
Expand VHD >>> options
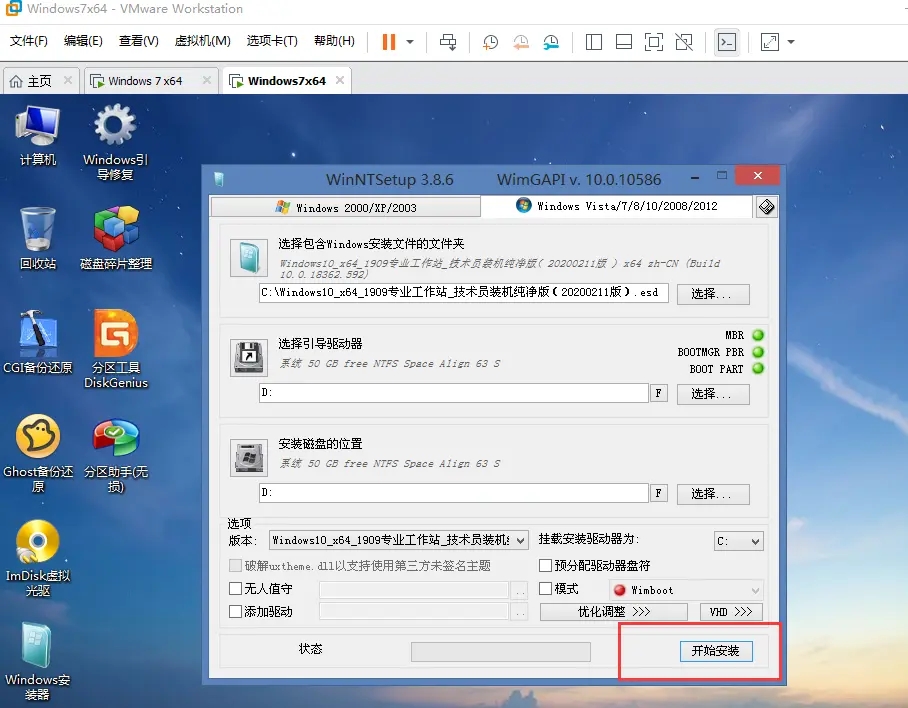coord(731,612)
